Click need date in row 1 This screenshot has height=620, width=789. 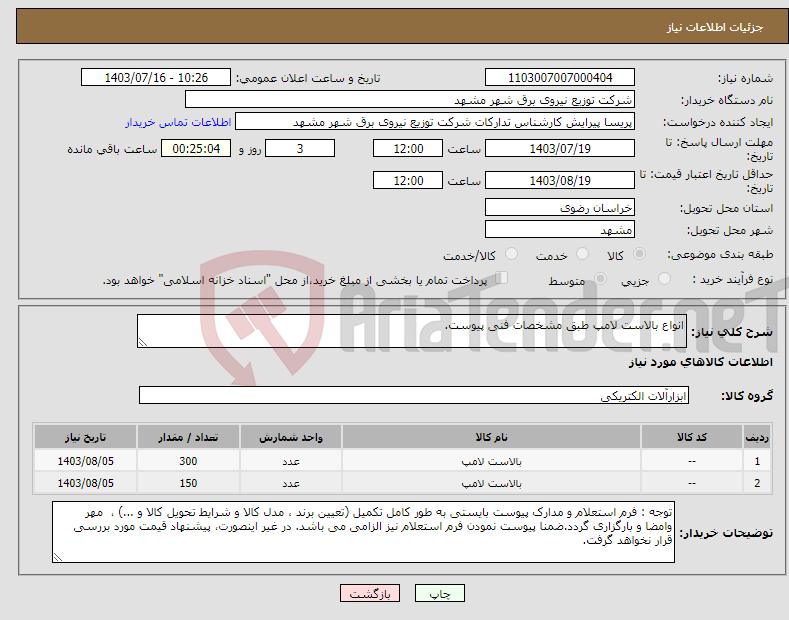click(85, 461)
